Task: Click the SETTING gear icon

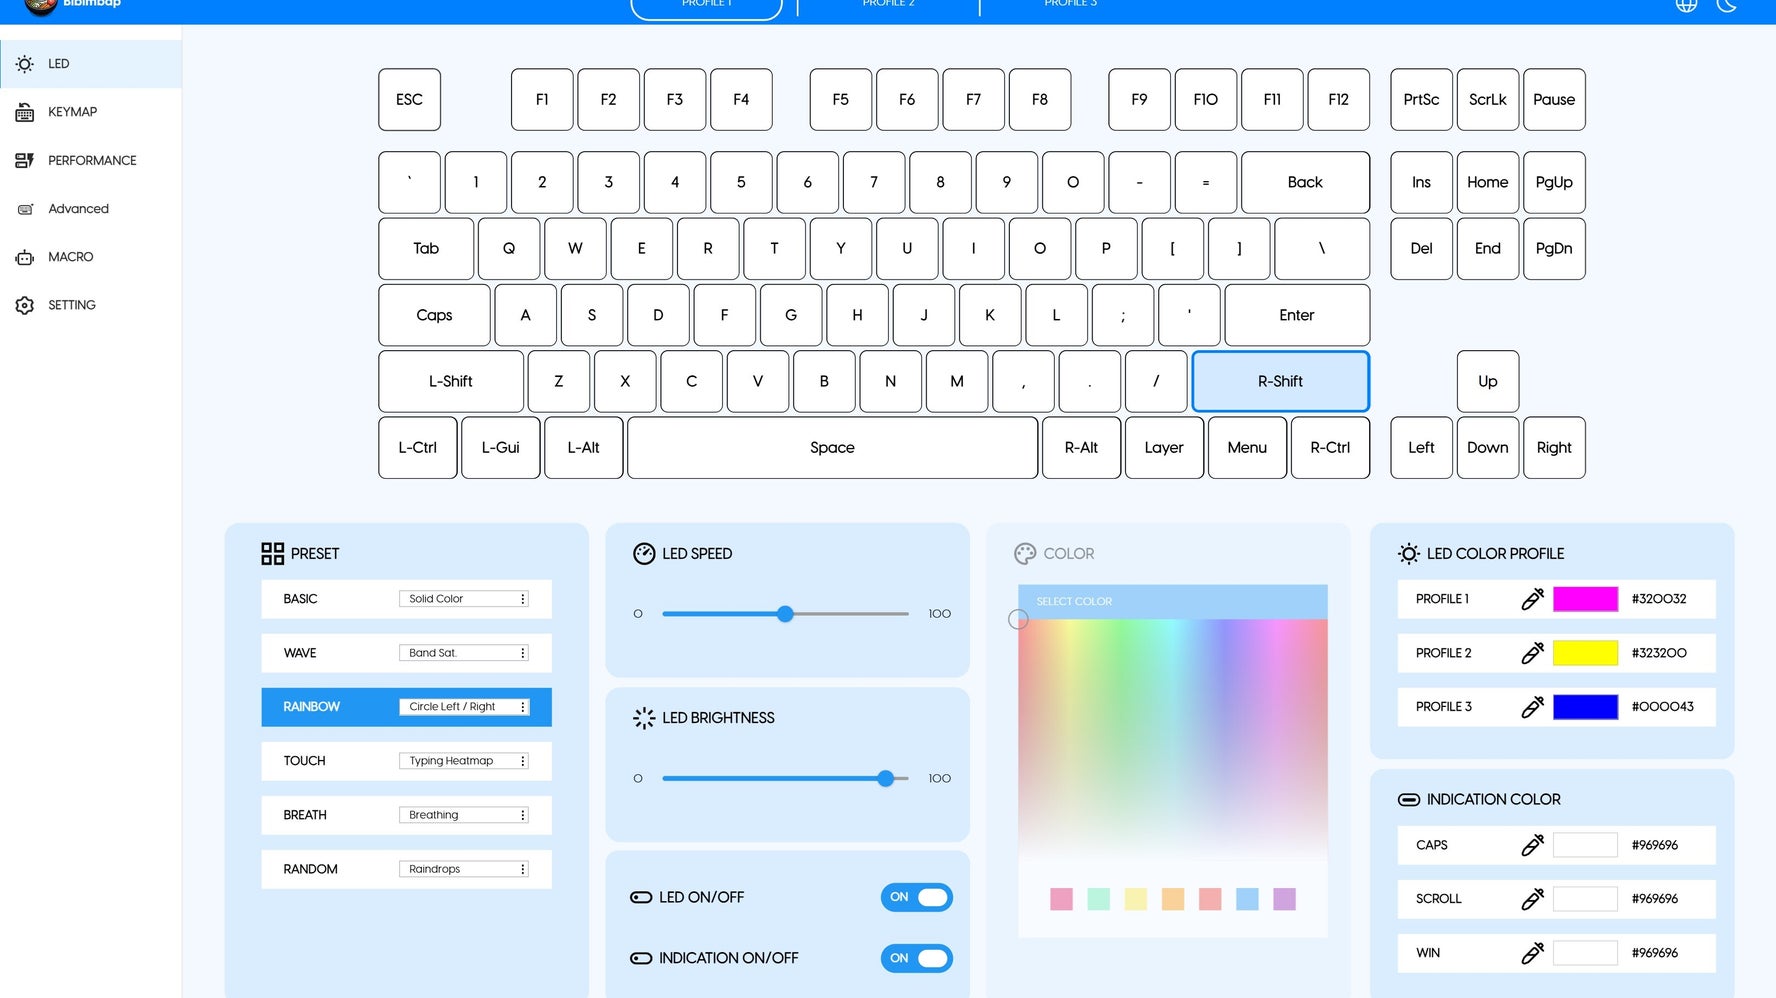Action: (x=25, y=305)
